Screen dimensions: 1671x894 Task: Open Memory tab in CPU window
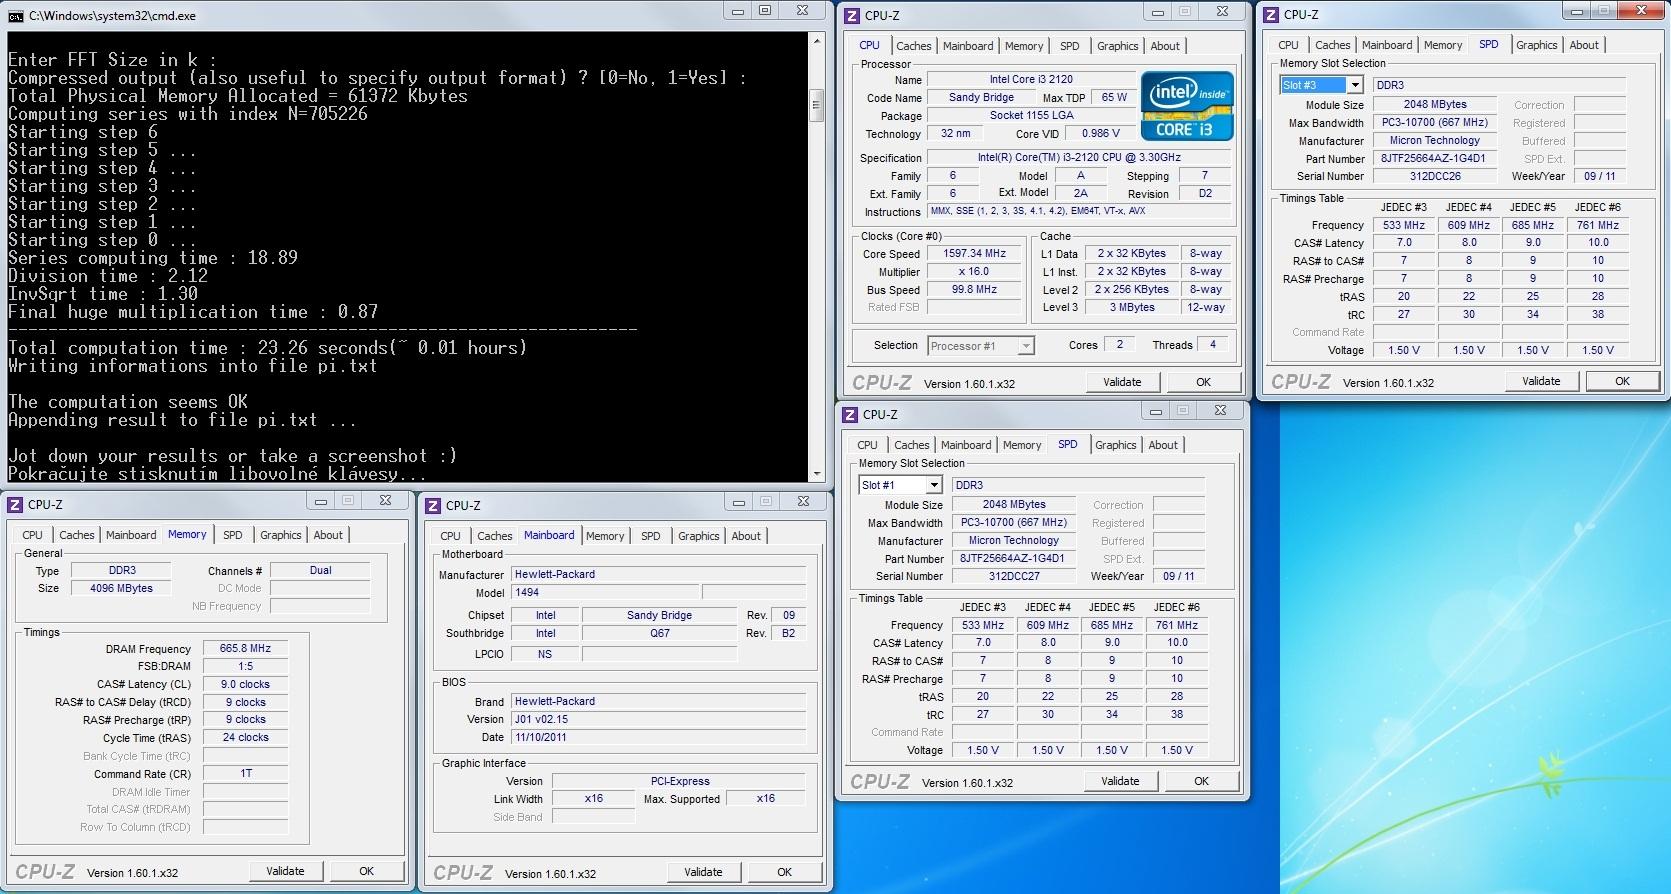1024,46
